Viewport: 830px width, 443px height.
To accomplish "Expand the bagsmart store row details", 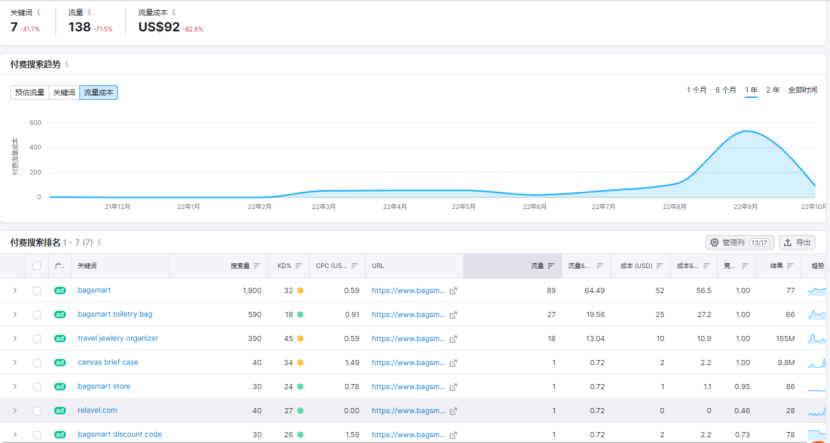I will (x=14, y=386).
